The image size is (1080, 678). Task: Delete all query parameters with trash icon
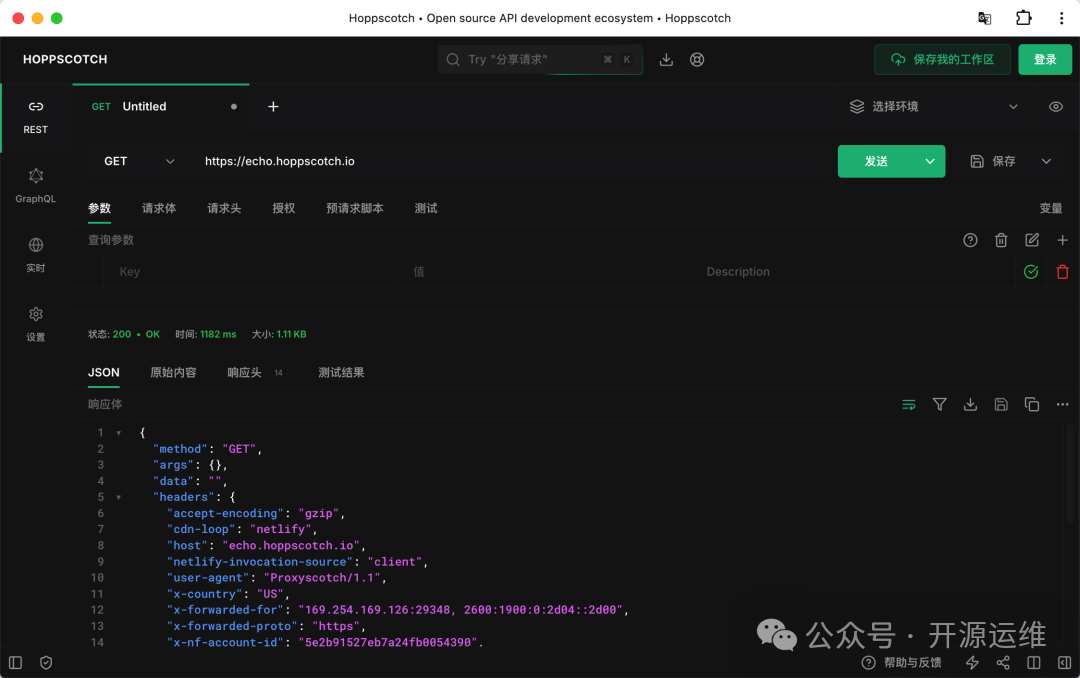tap(1001, 240)
